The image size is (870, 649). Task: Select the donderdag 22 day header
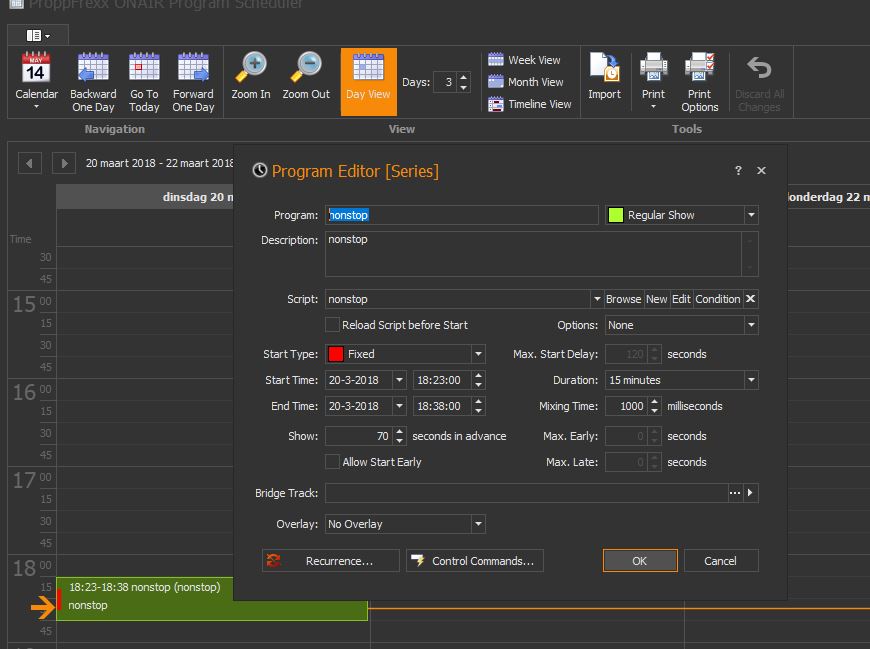pyautogui.click(x=828, y=197)
